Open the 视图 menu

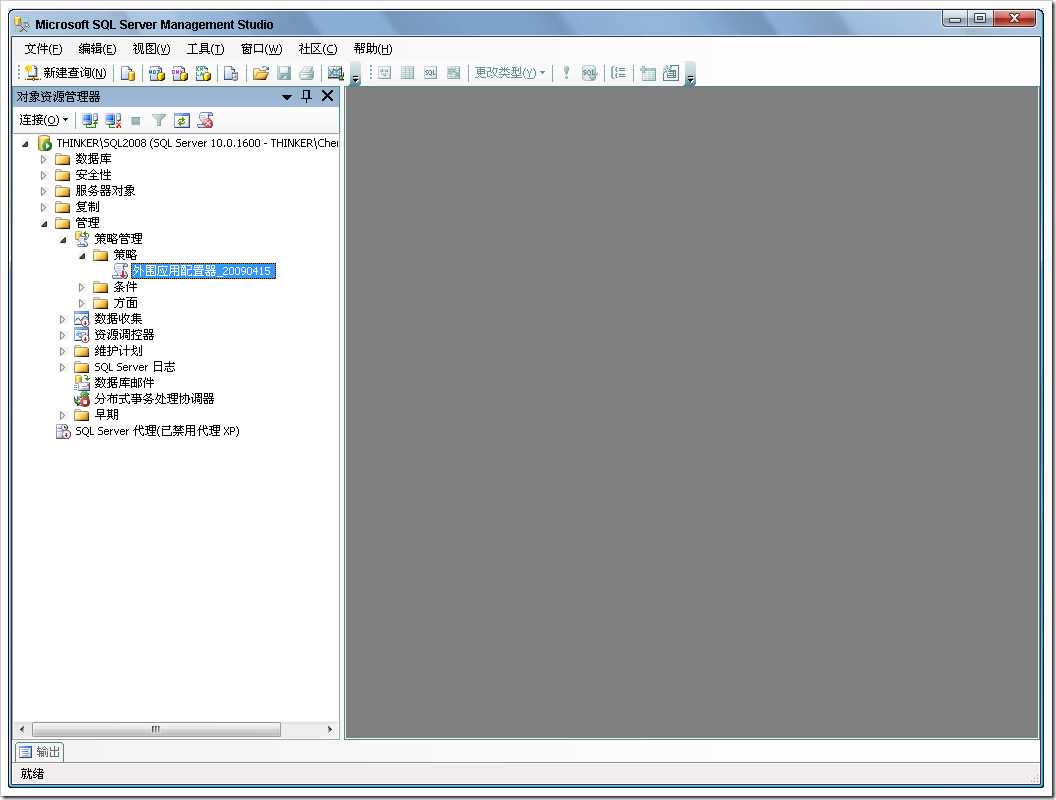click(151, 48)
